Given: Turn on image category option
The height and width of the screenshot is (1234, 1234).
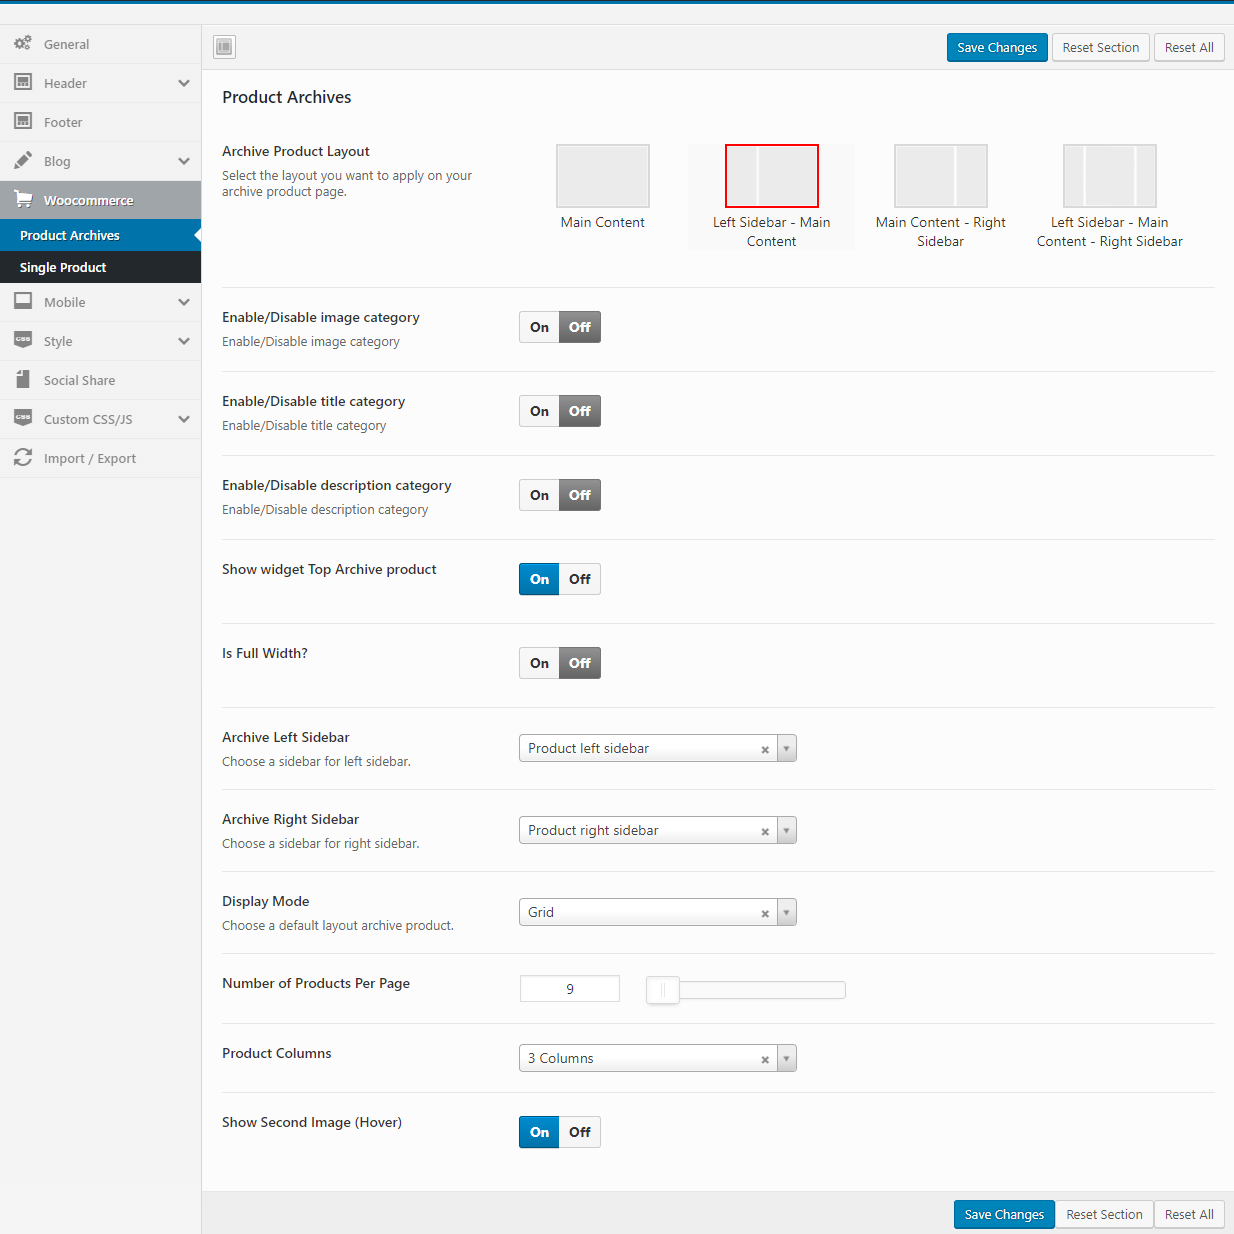Looking at the screenshot, I should click(x=539, y=327).
